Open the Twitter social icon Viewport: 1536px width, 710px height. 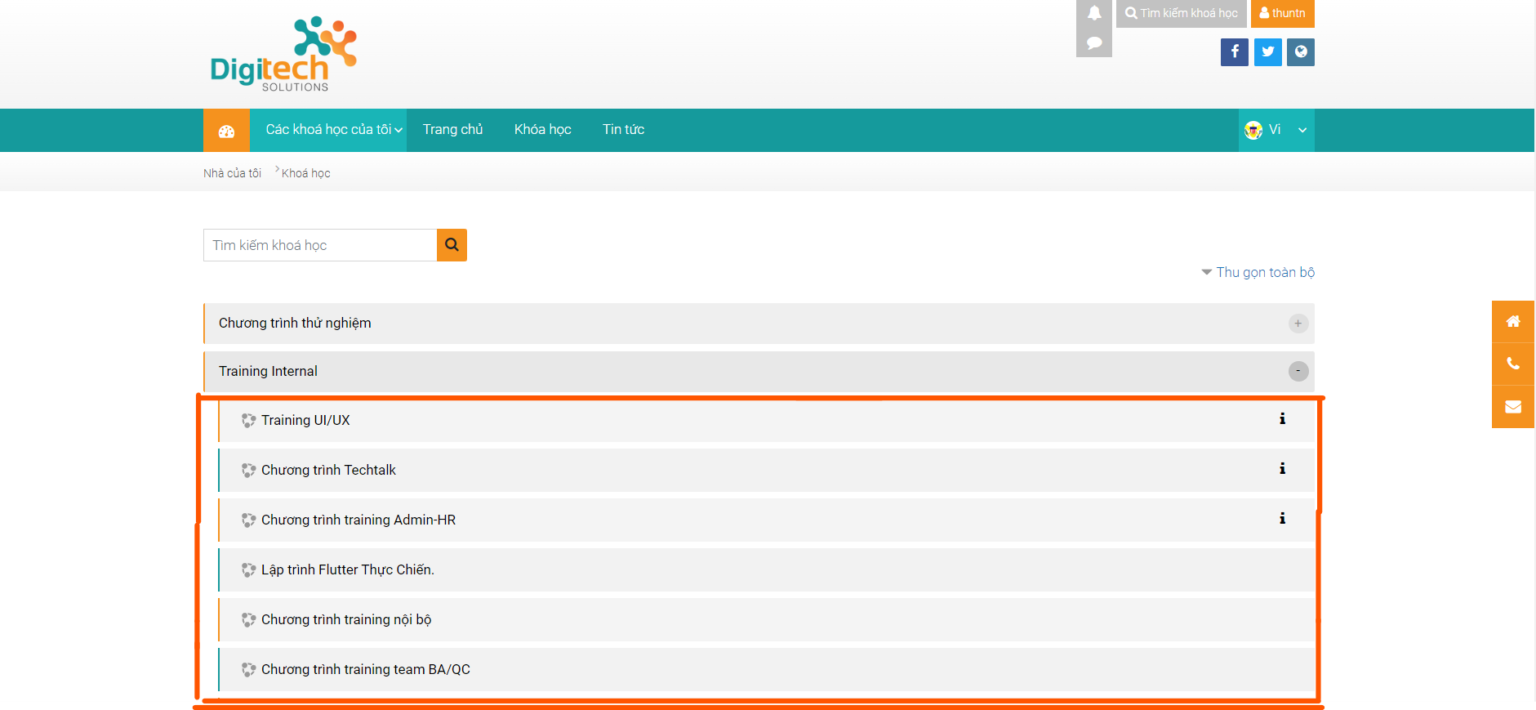coord(1267,52)
